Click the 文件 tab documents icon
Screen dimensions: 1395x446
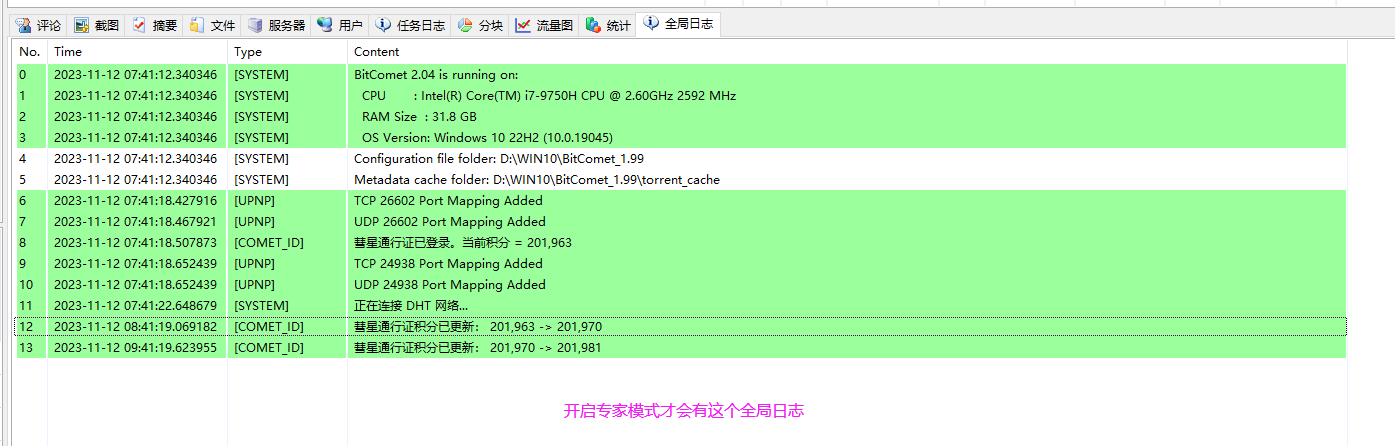pyautogui.click(x=198, y=26)
